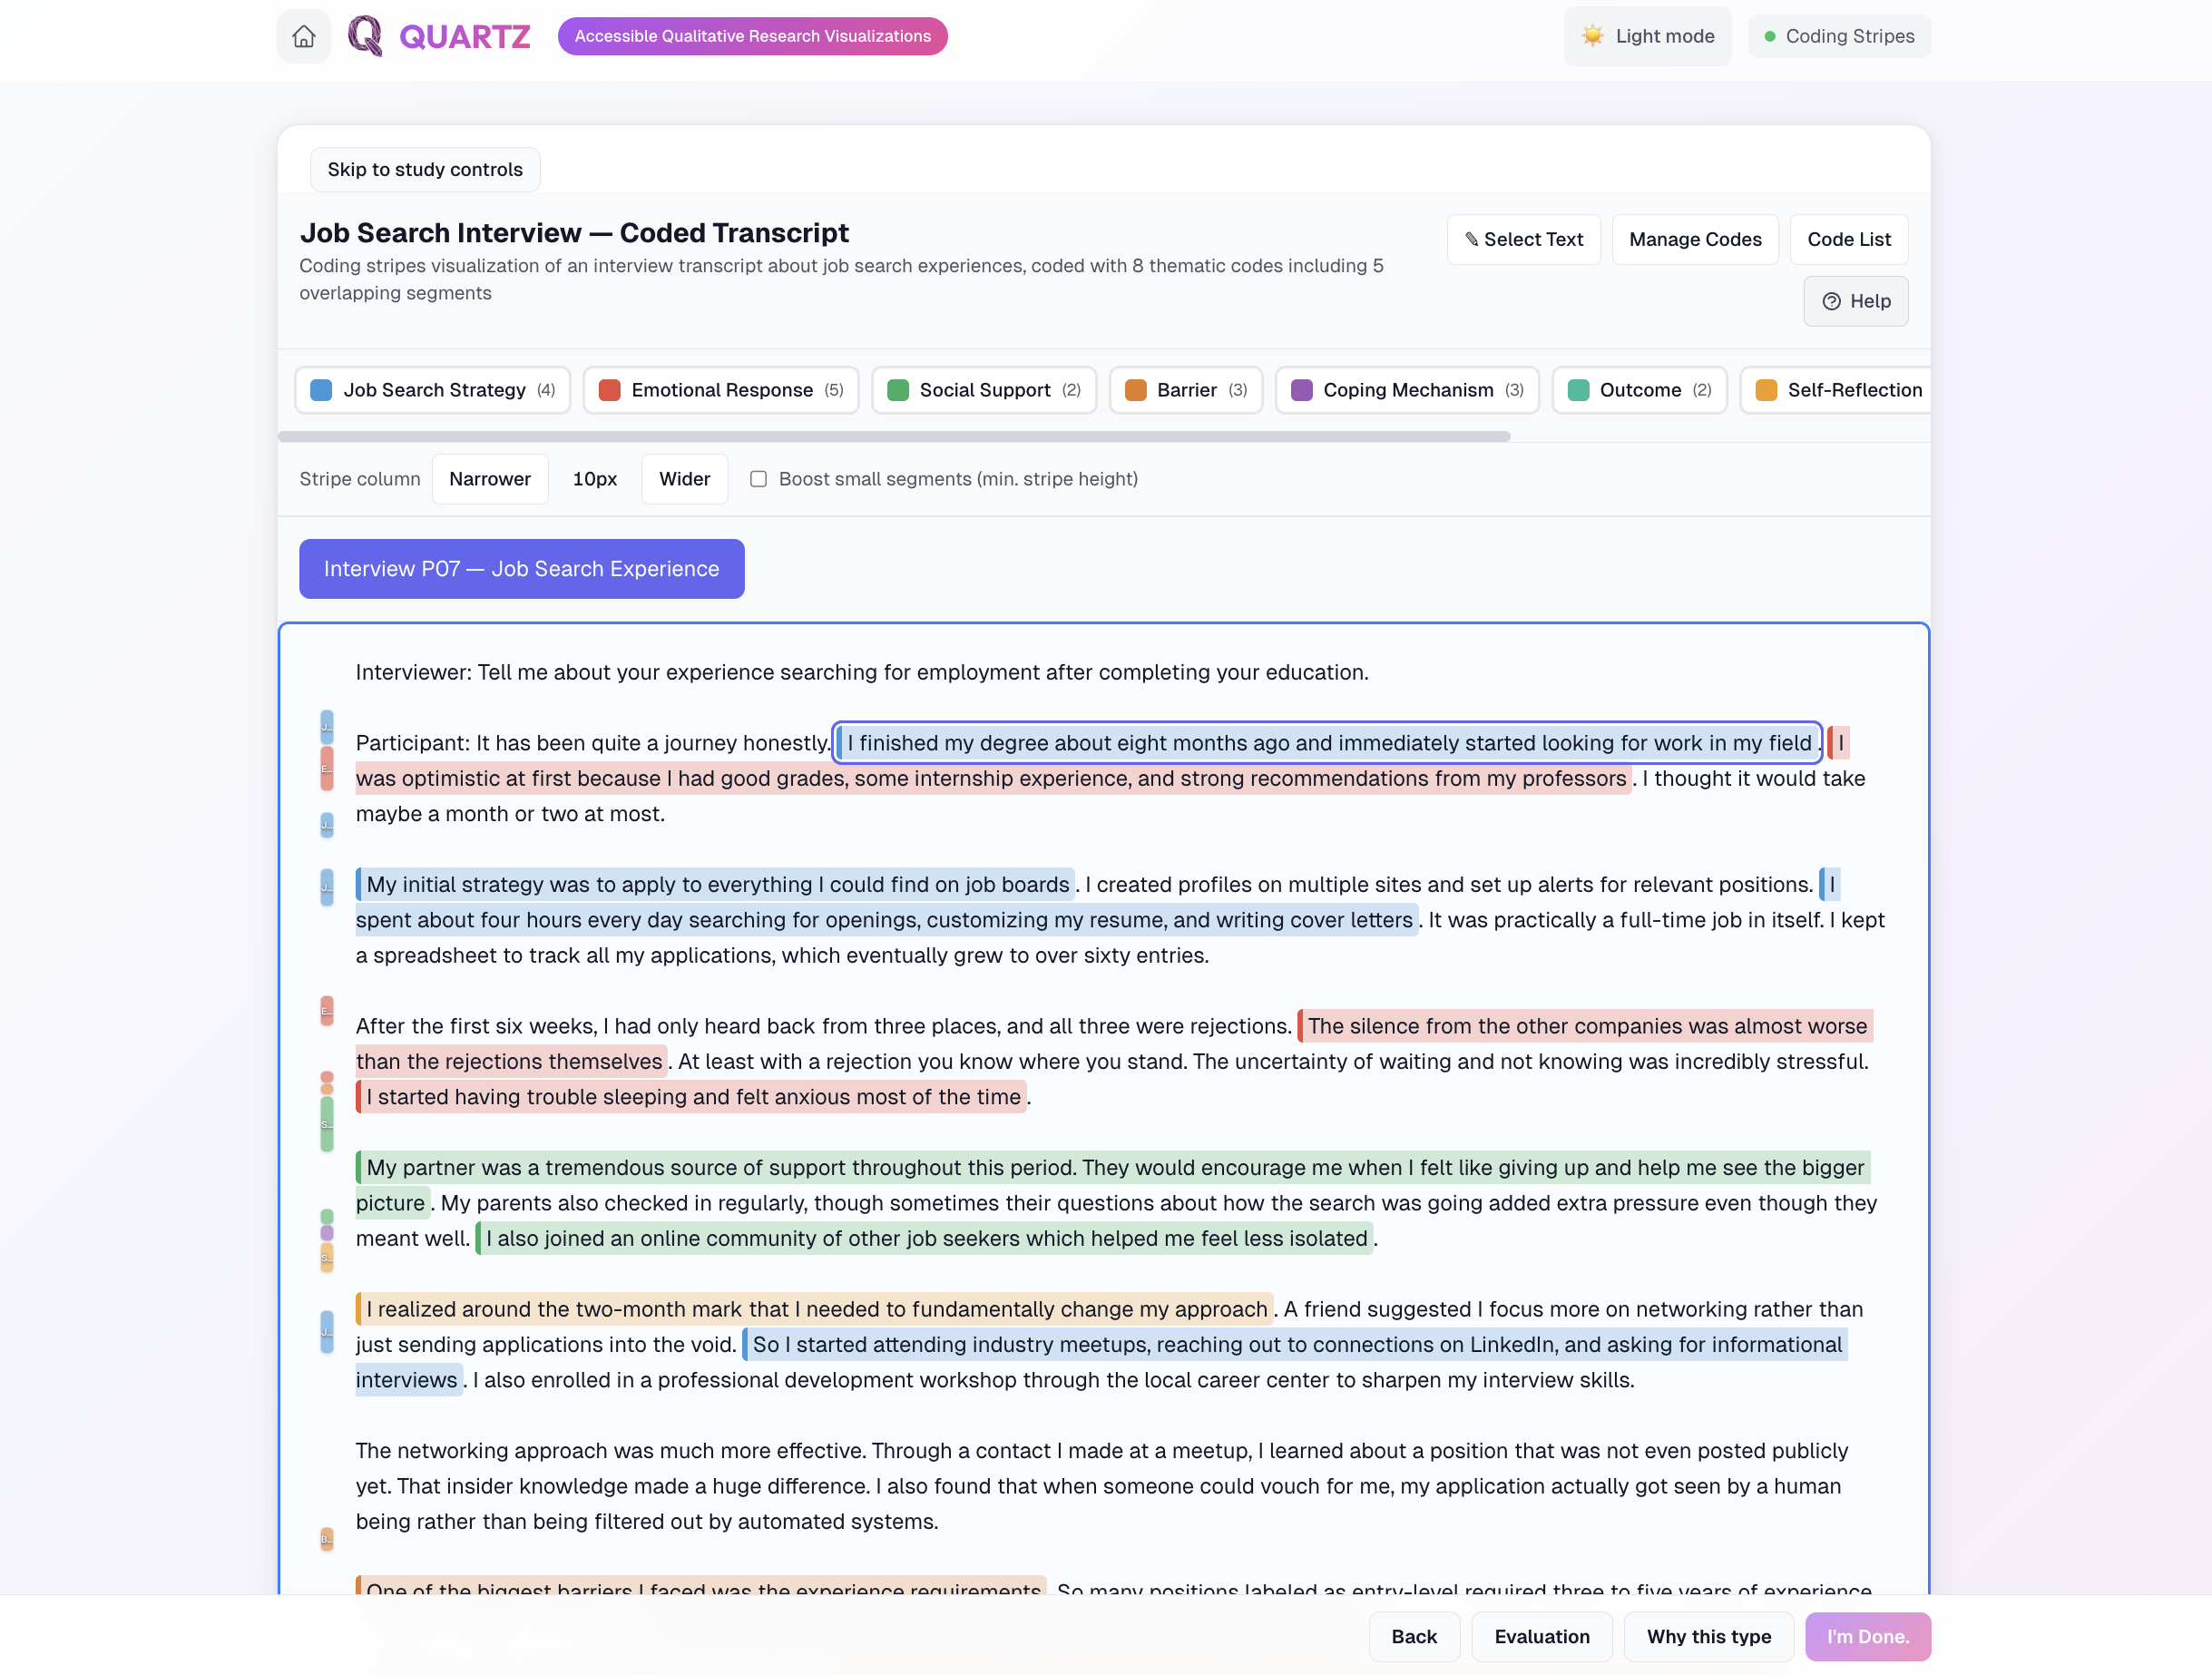
Task: Toggle the Barrier code chip
Action: coord(1186,390)
